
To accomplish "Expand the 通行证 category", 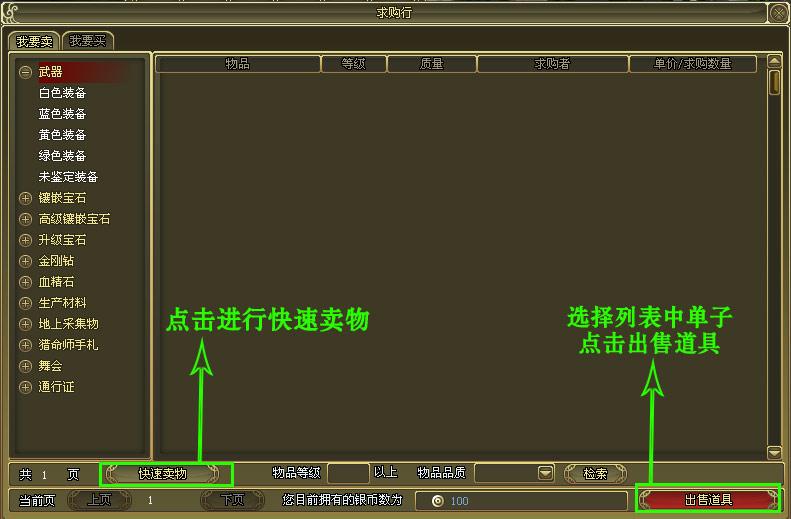I will click(x=25, y=387).
